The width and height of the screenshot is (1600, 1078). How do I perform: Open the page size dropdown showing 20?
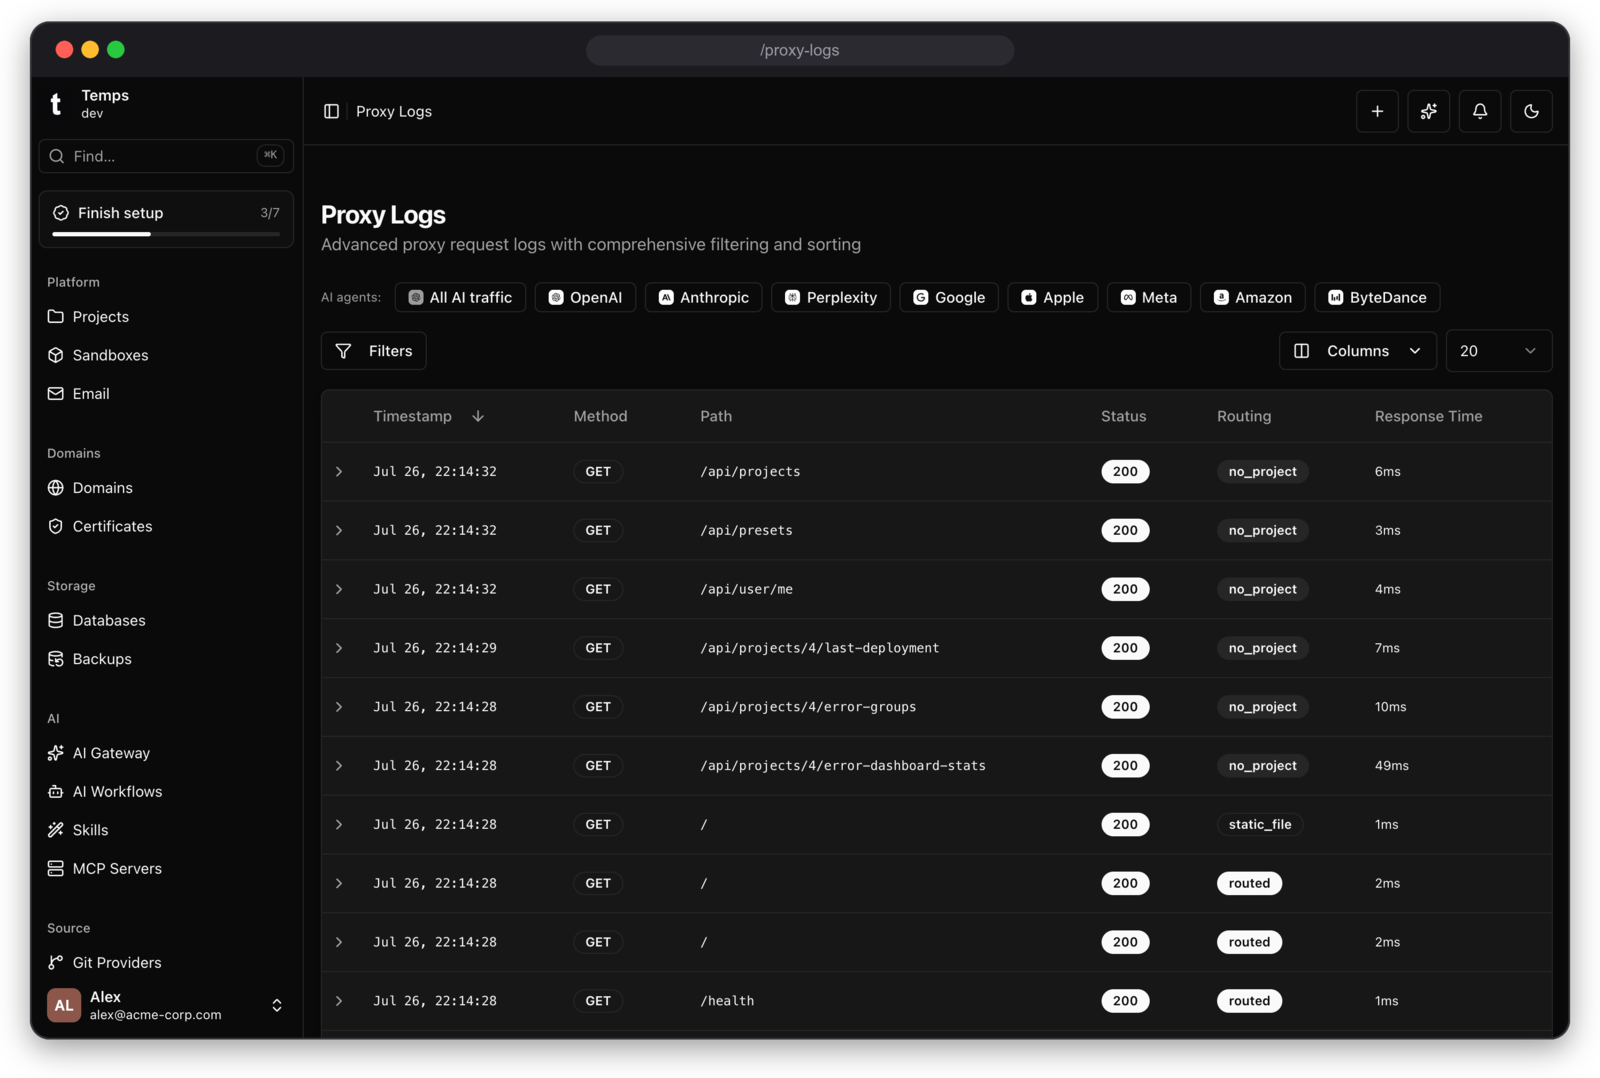pos(1498,351)
